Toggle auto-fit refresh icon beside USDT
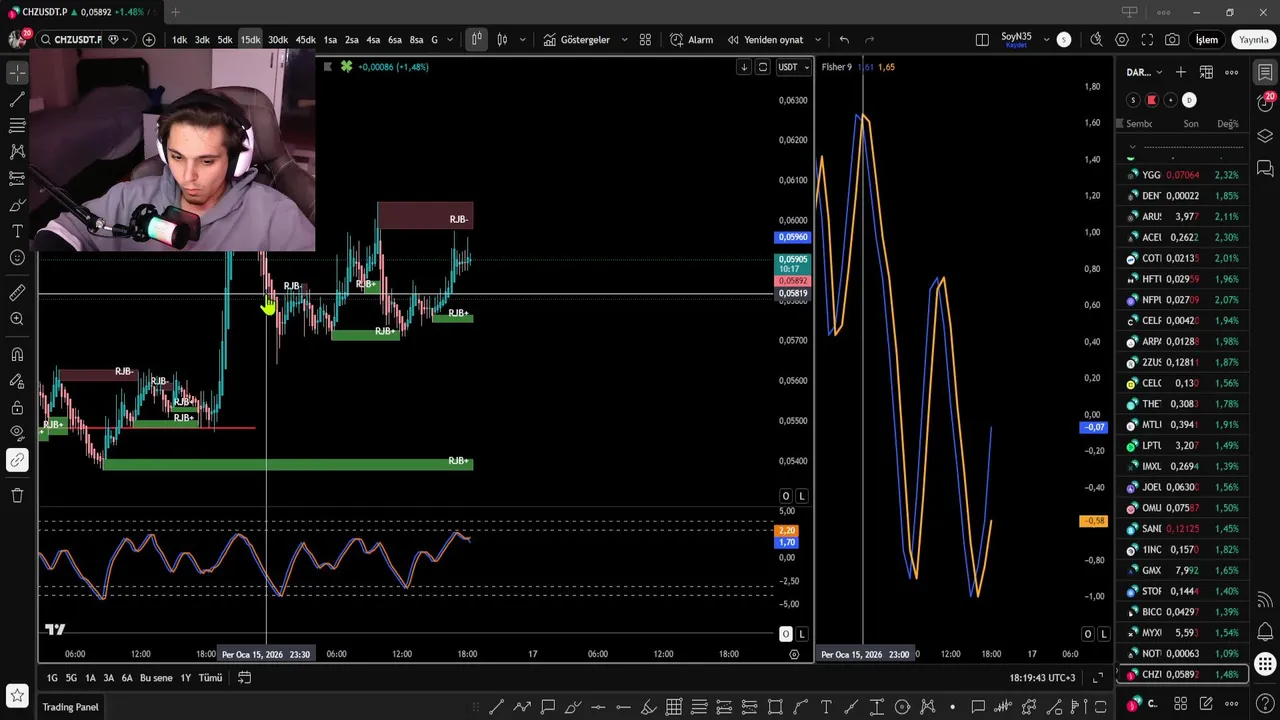The width and height of the screenshot is (1280, 720). (762, 67)
